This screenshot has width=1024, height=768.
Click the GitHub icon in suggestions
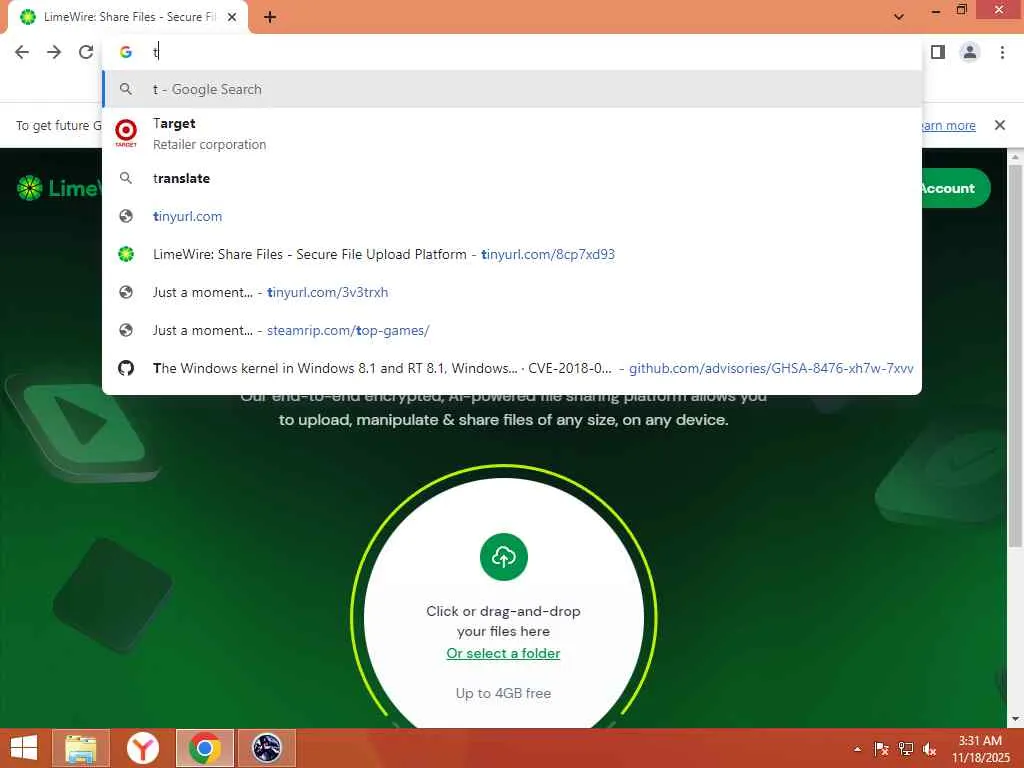(x=126, y=368)
